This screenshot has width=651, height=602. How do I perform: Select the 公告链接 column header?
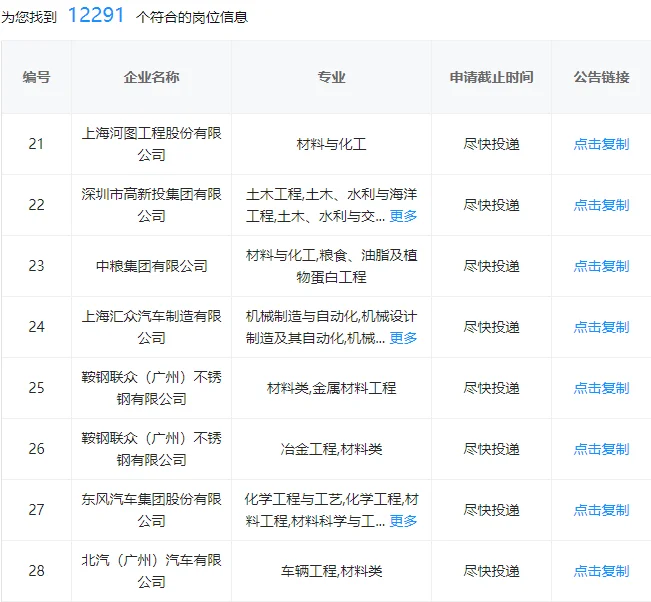[601, 77]
